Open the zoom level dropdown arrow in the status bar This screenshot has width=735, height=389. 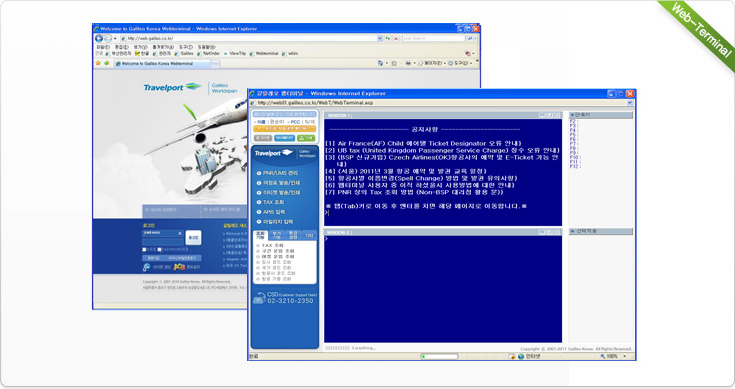624,357
